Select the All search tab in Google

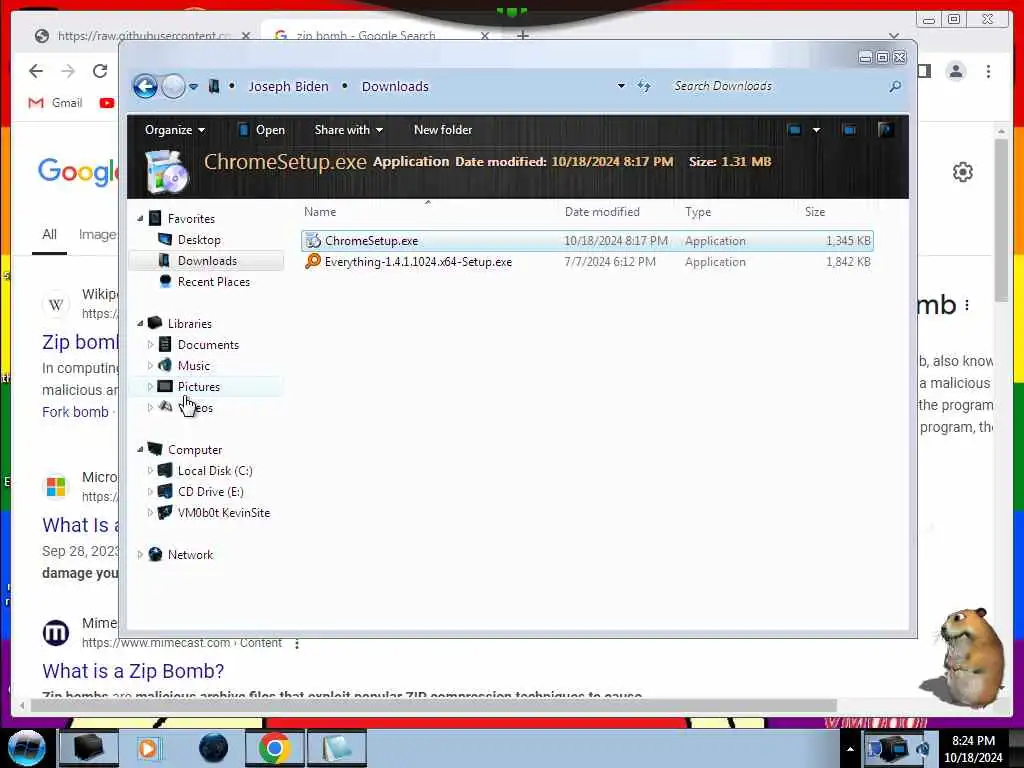(50, 234)
